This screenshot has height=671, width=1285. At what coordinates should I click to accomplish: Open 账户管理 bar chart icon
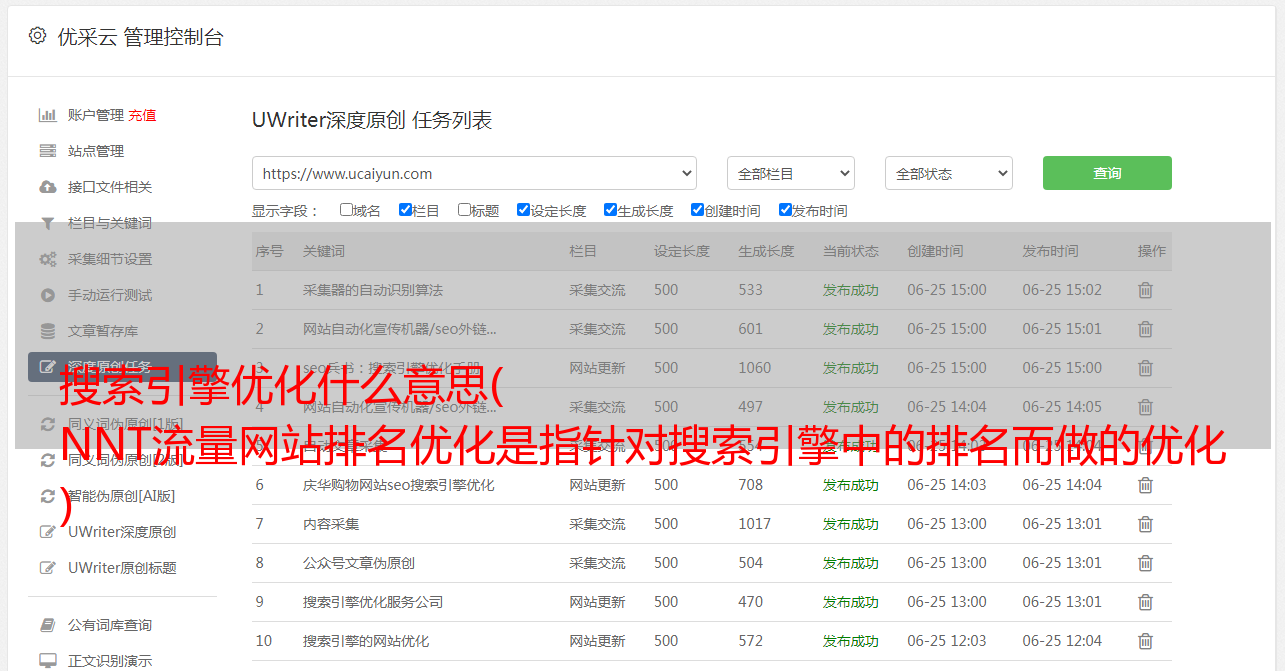tap(47, 115)
